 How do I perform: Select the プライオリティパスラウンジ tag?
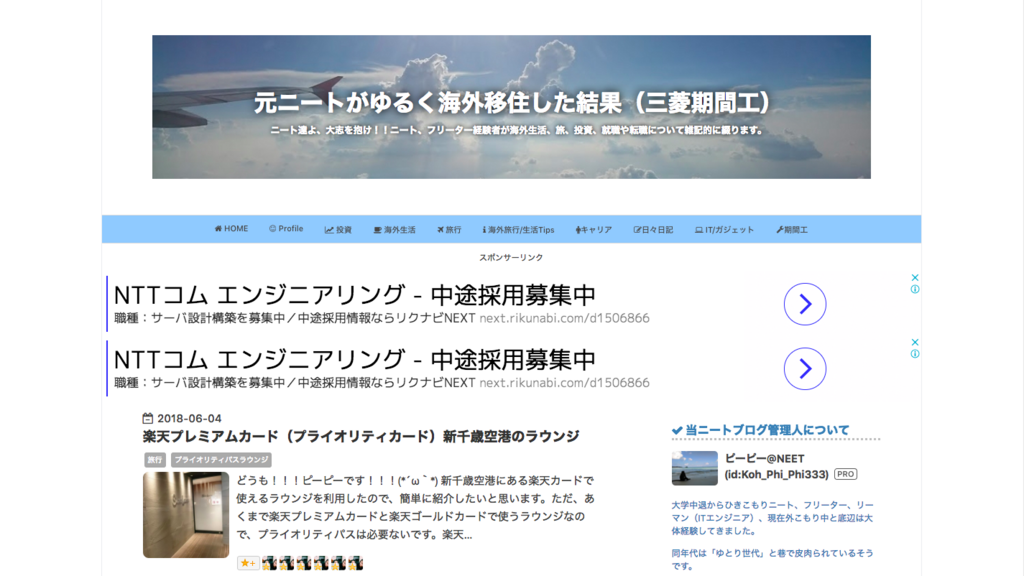pyautogui.click(x=221, y=460)
